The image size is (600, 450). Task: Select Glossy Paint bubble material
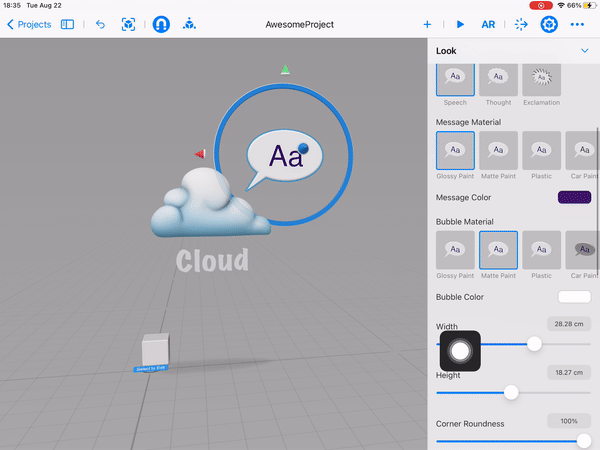point(455,250)
